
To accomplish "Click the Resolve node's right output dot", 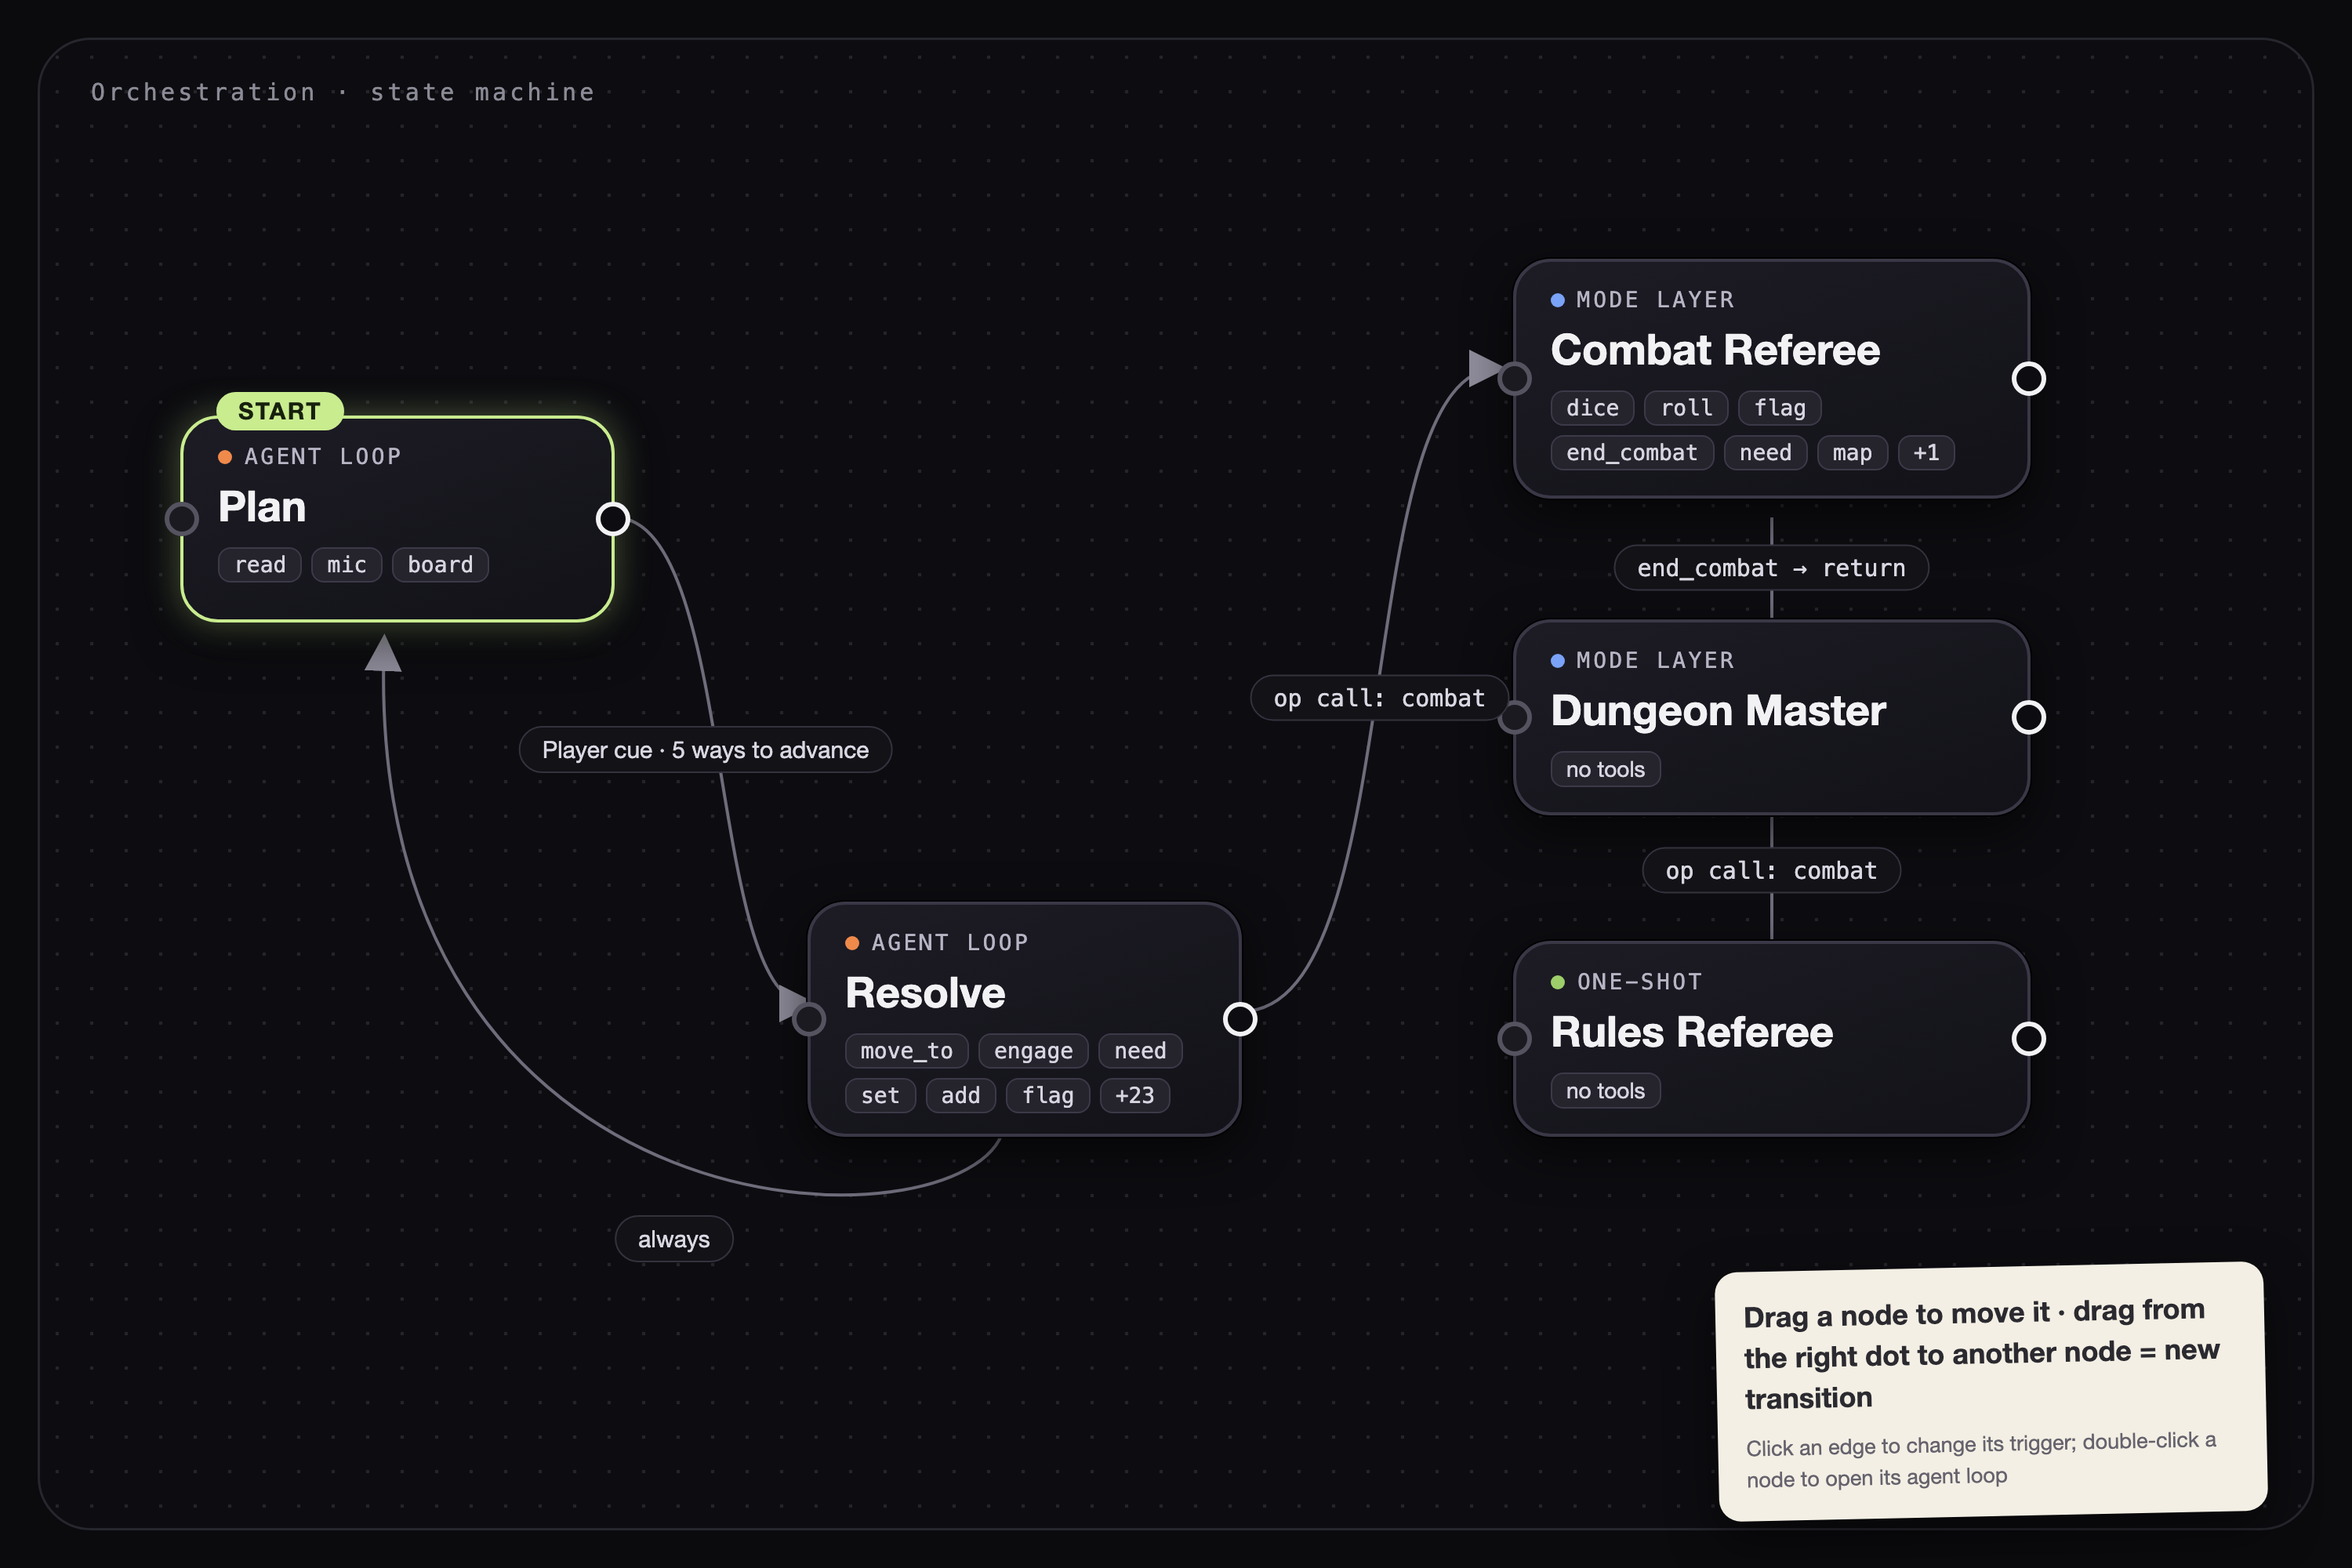I will (1240, 1019).
